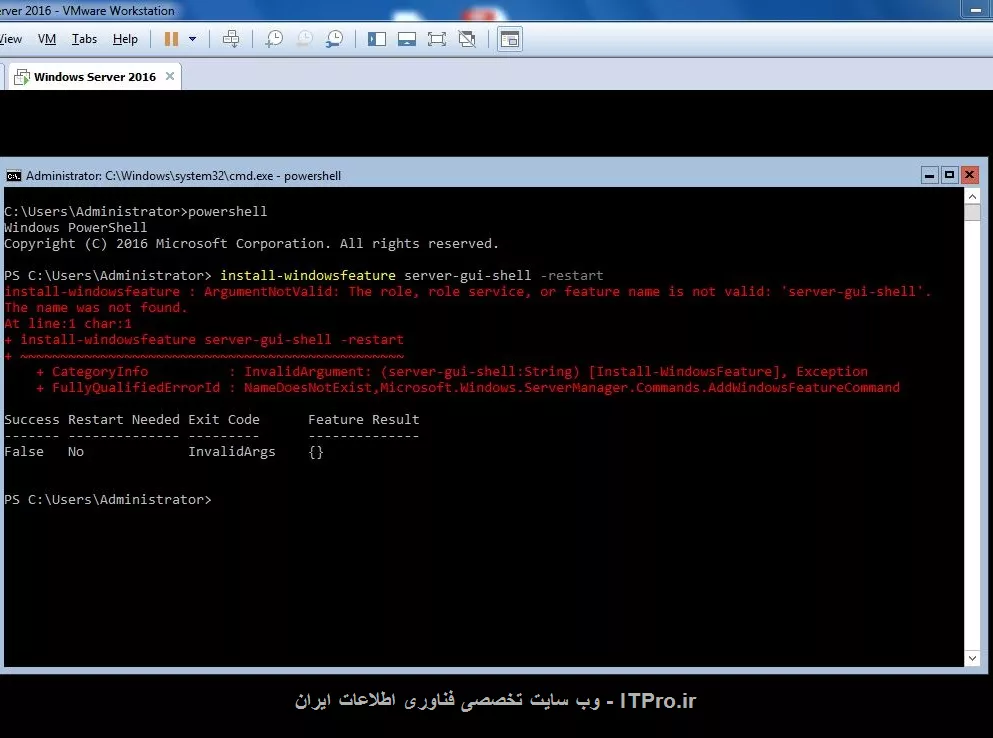Click the 'NameDoesNotExist' error id text
Image resolution: width=993 pixels, height=738 pixels.
click(x=308, y=388)
